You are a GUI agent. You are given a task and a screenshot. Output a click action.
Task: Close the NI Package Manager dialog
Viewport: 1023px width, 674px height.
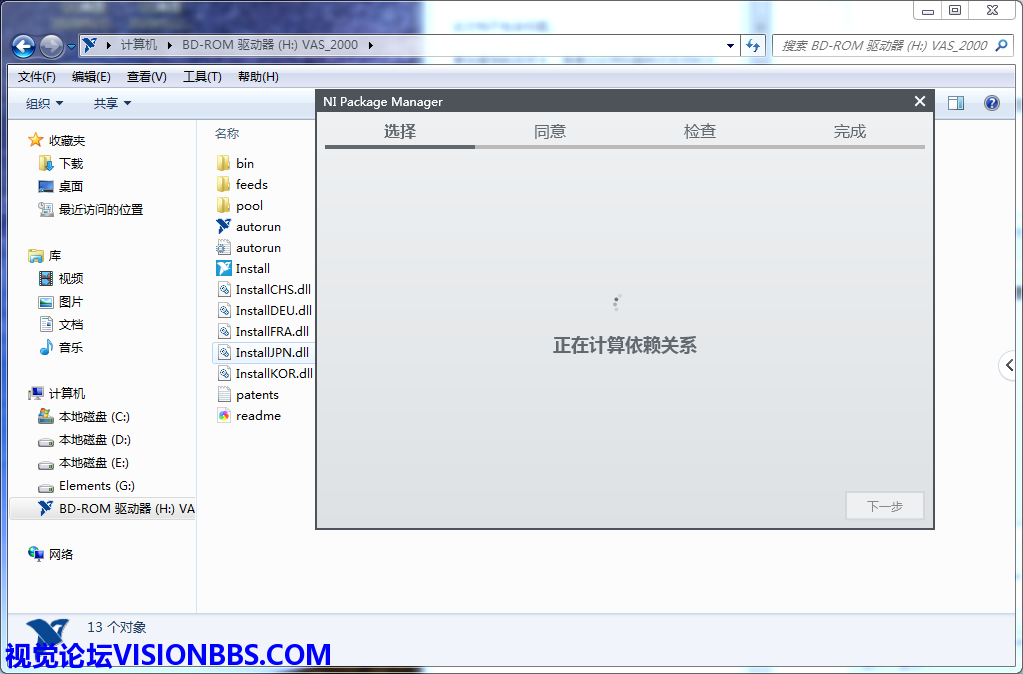point(920,101)
